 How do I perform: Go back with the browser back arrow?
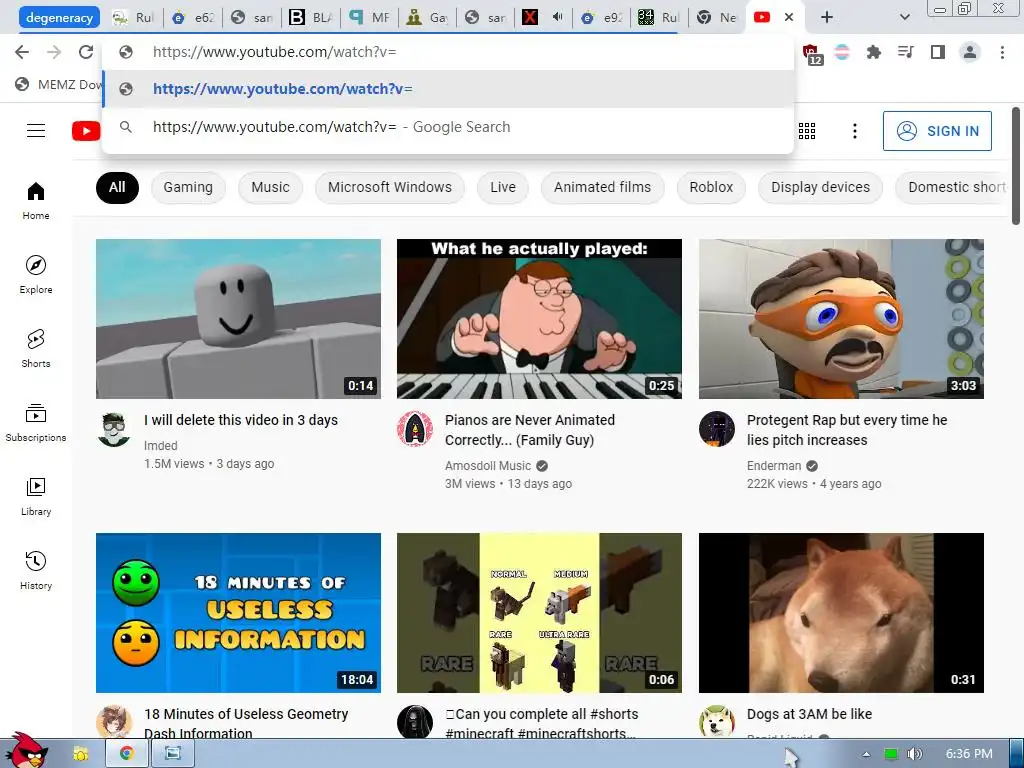click(x=22, y=52)
